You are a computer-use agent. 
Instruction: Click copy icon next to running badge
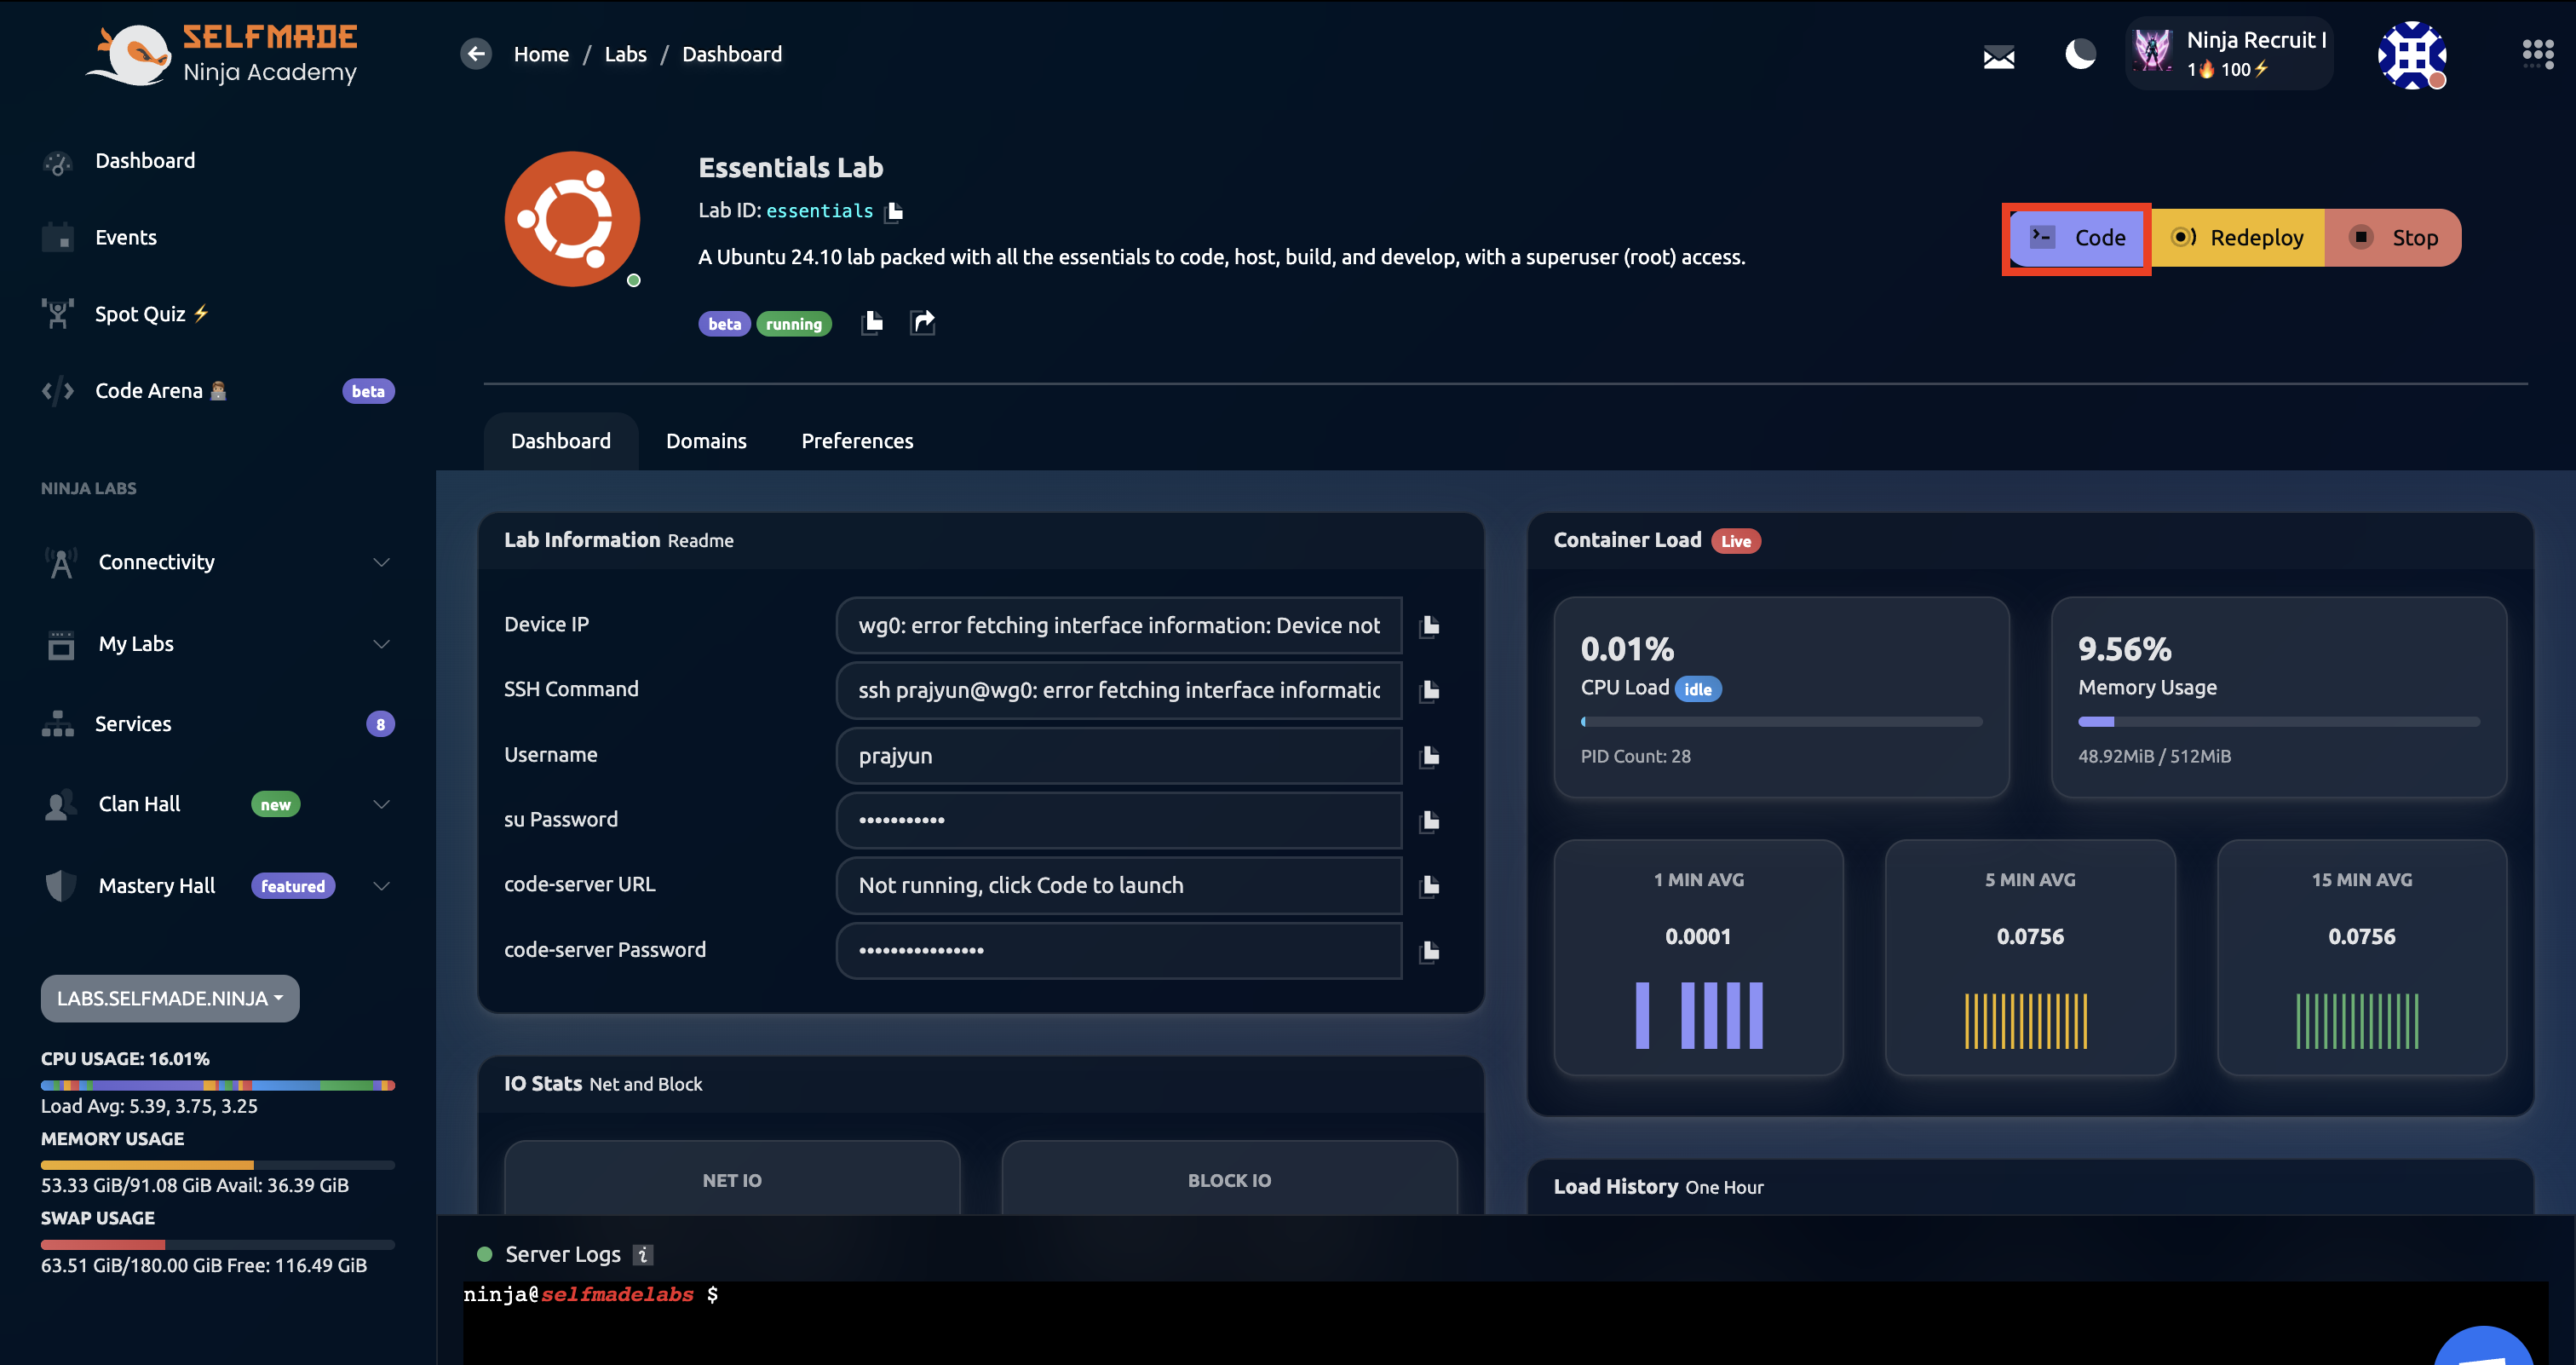tap(873, 322)
